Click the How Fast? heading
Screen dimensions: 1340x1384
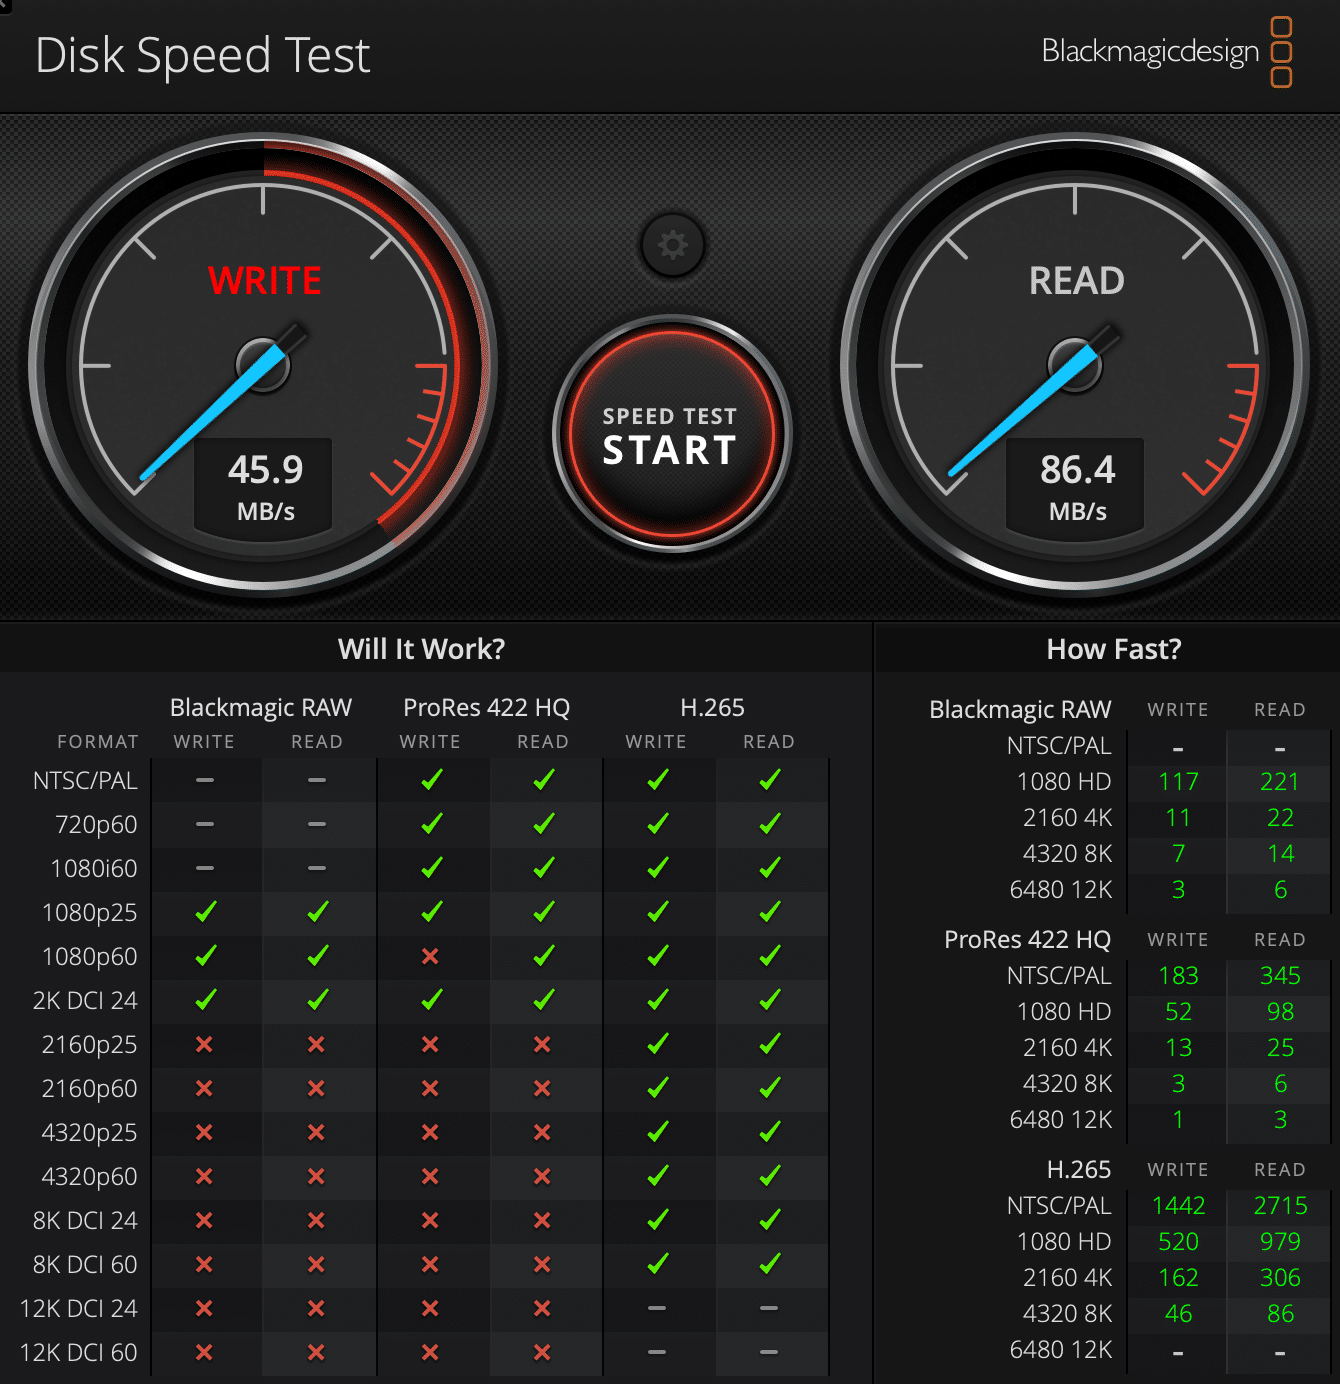[x=1114, y=649]
